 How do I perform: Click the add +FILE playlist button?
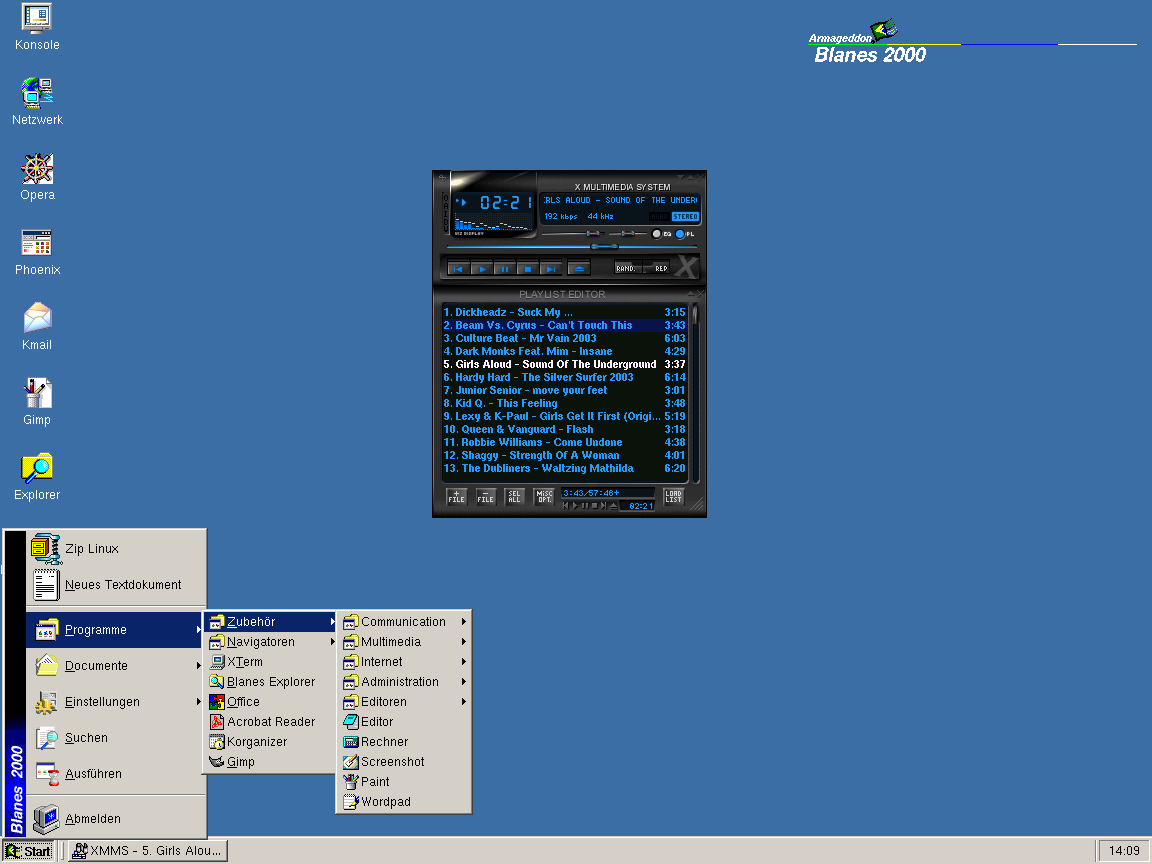(x=456, y=497)
